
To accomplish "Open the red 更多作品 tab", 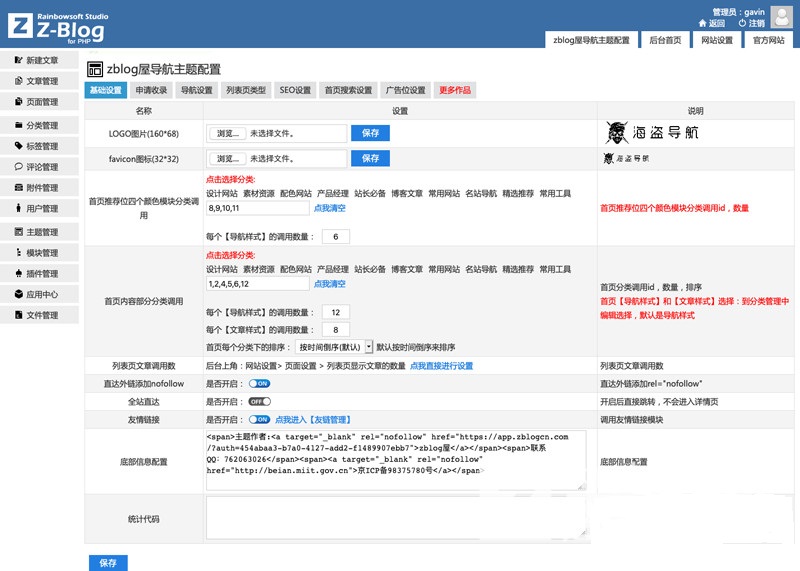I will click(455, 90).
